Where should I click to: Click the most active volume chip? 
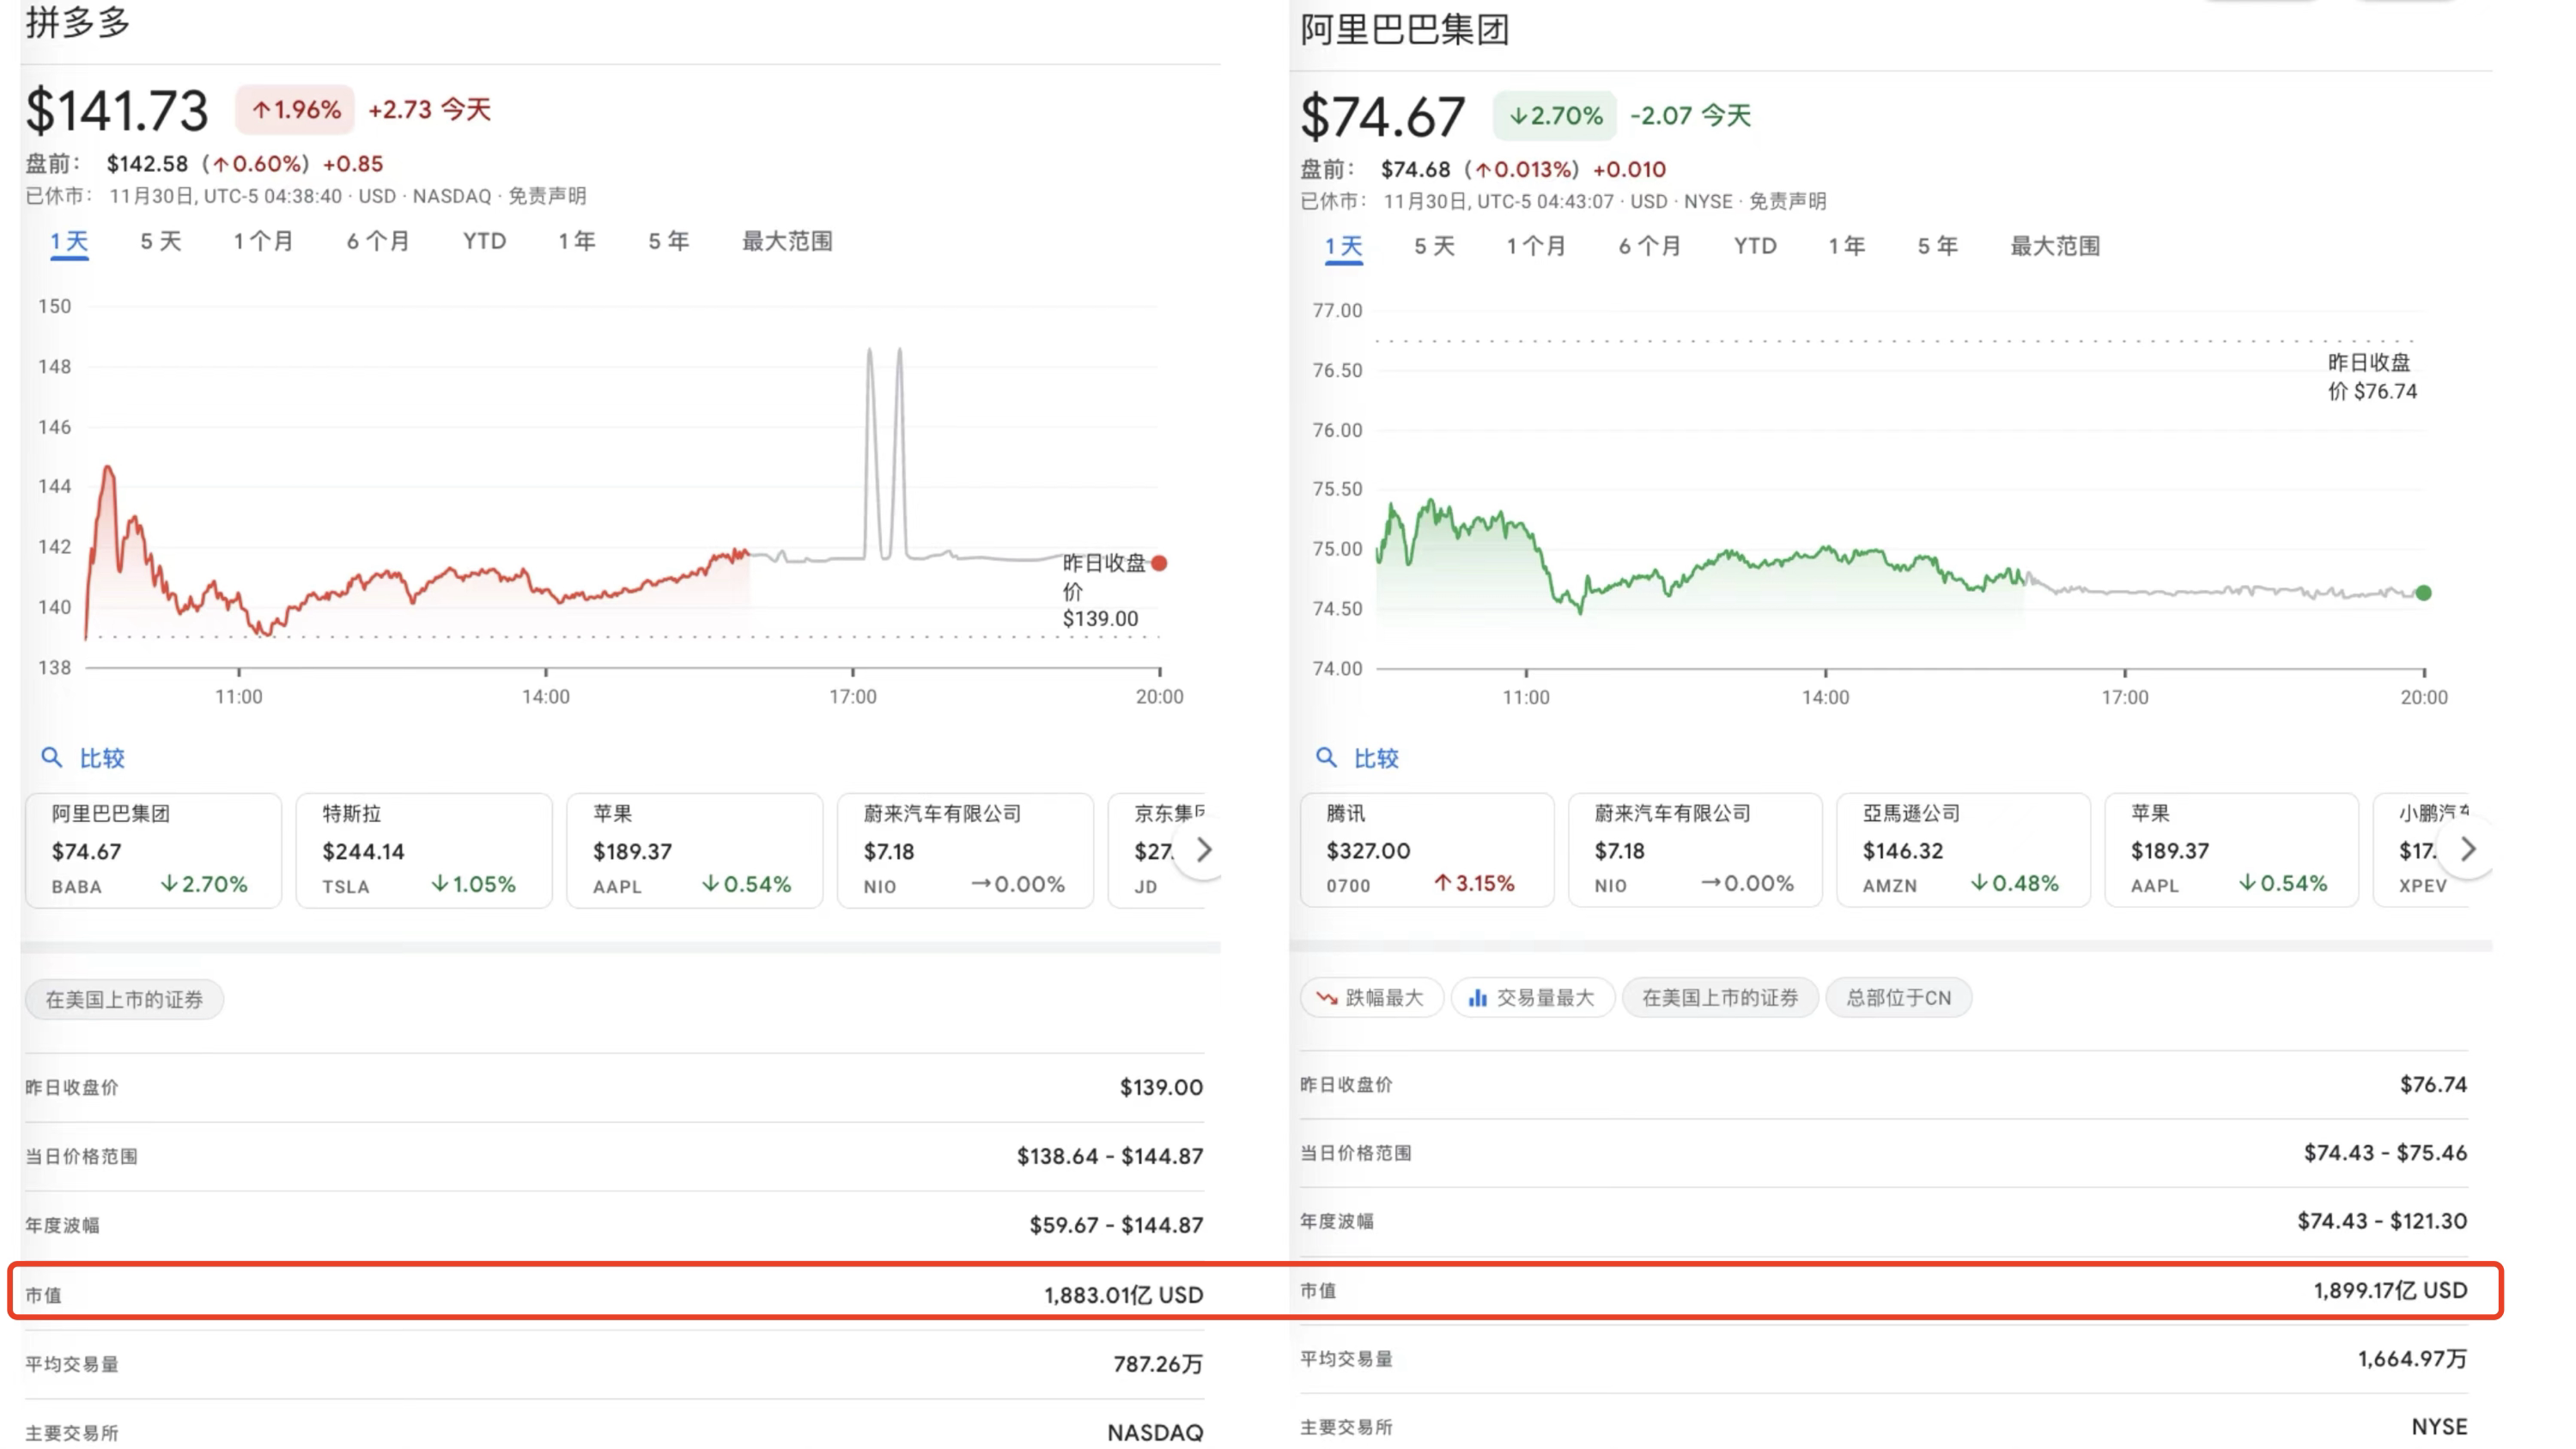point(1531,997)
